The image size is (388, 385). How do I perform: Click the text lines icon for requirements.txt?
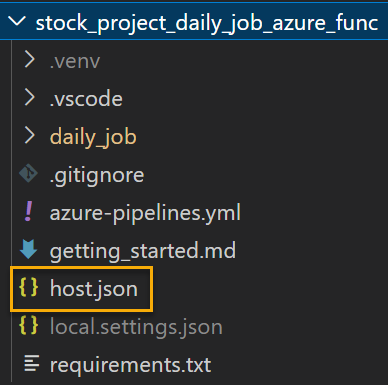point(32,363)
